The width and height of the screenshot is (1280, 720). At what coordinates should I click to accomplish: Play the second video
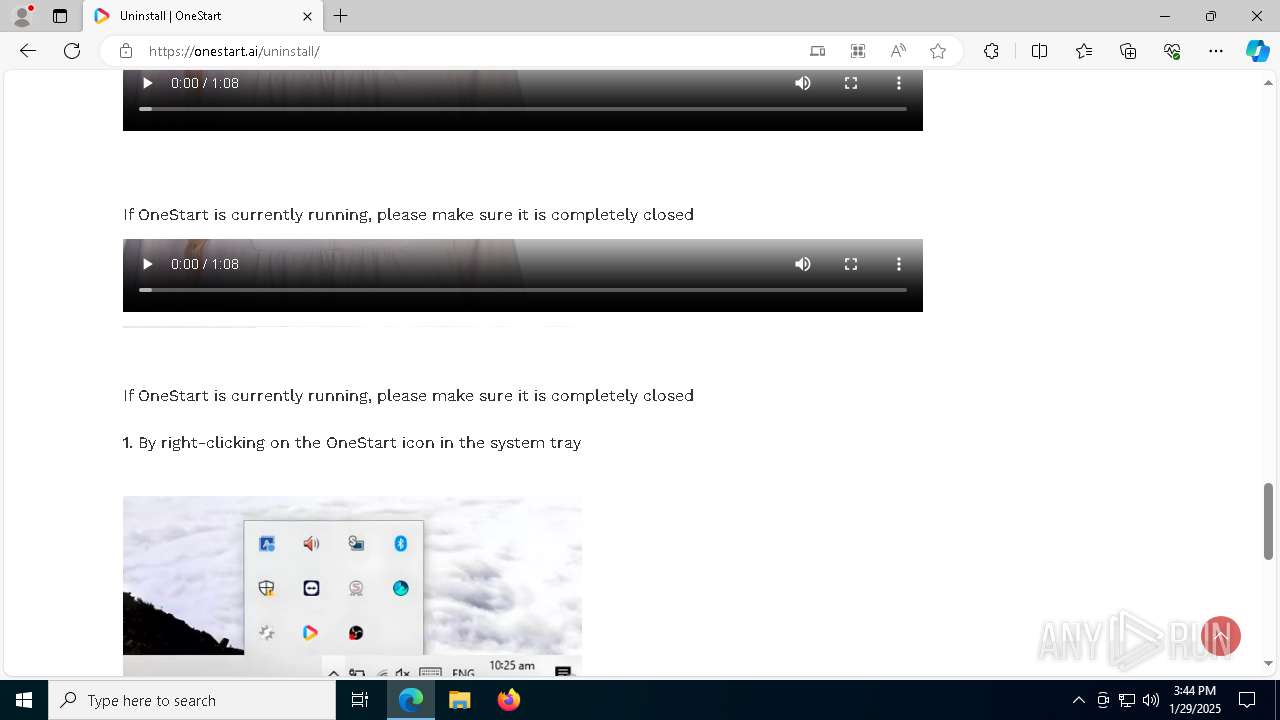tap(147, 264)
